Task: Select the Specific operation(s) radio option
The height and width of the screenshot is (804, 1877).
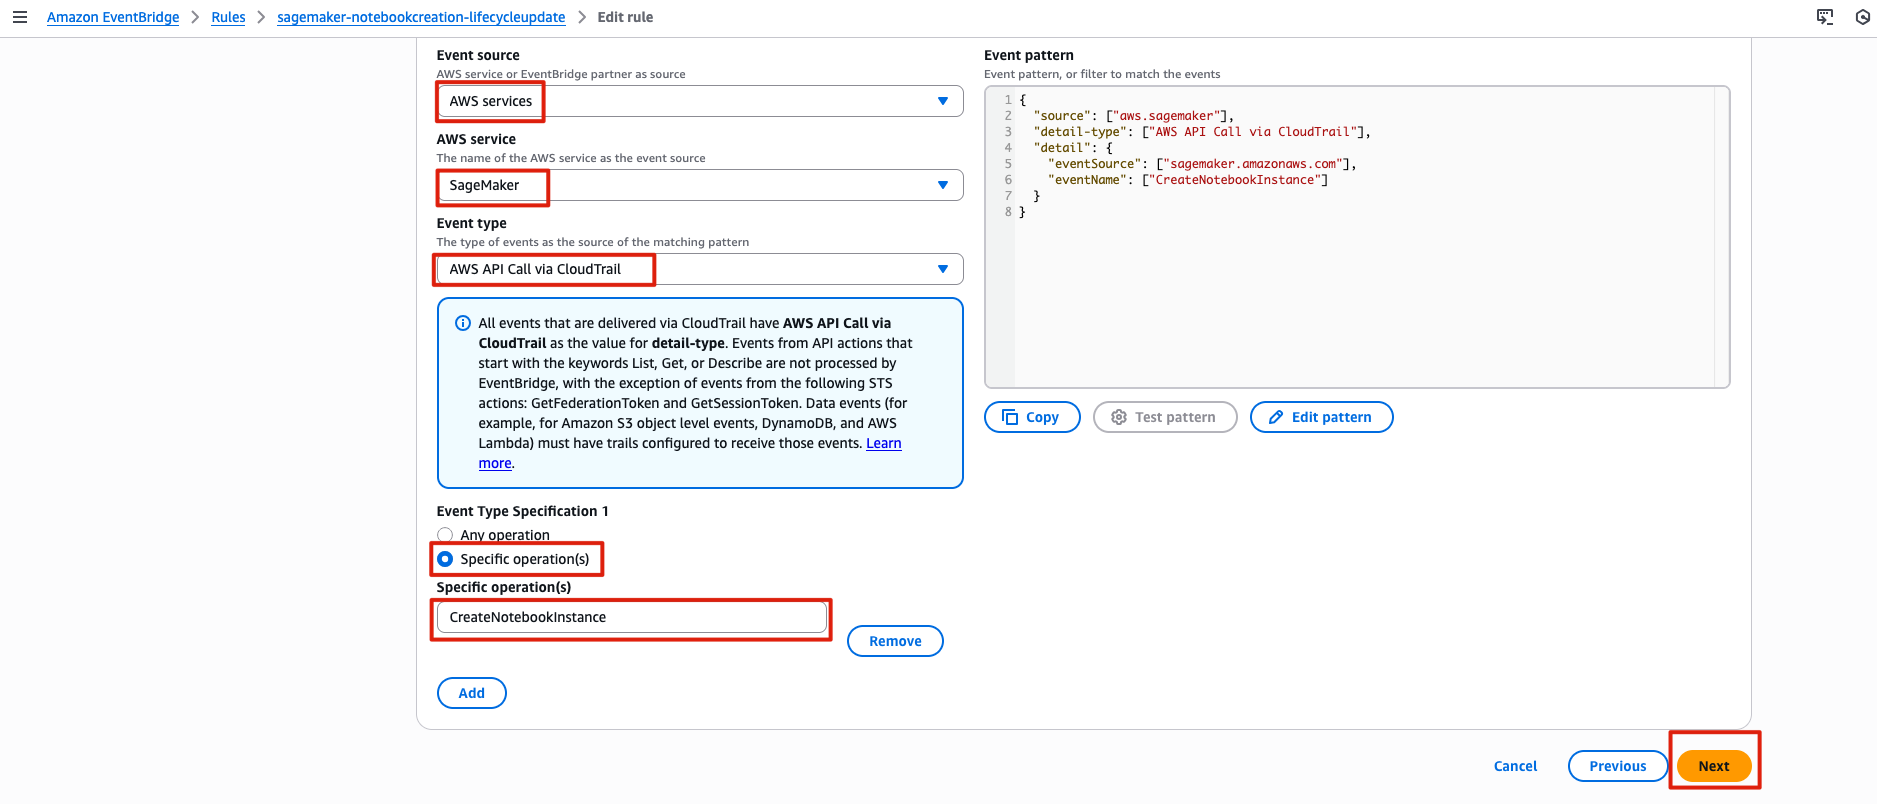Action: pos(445,559)
